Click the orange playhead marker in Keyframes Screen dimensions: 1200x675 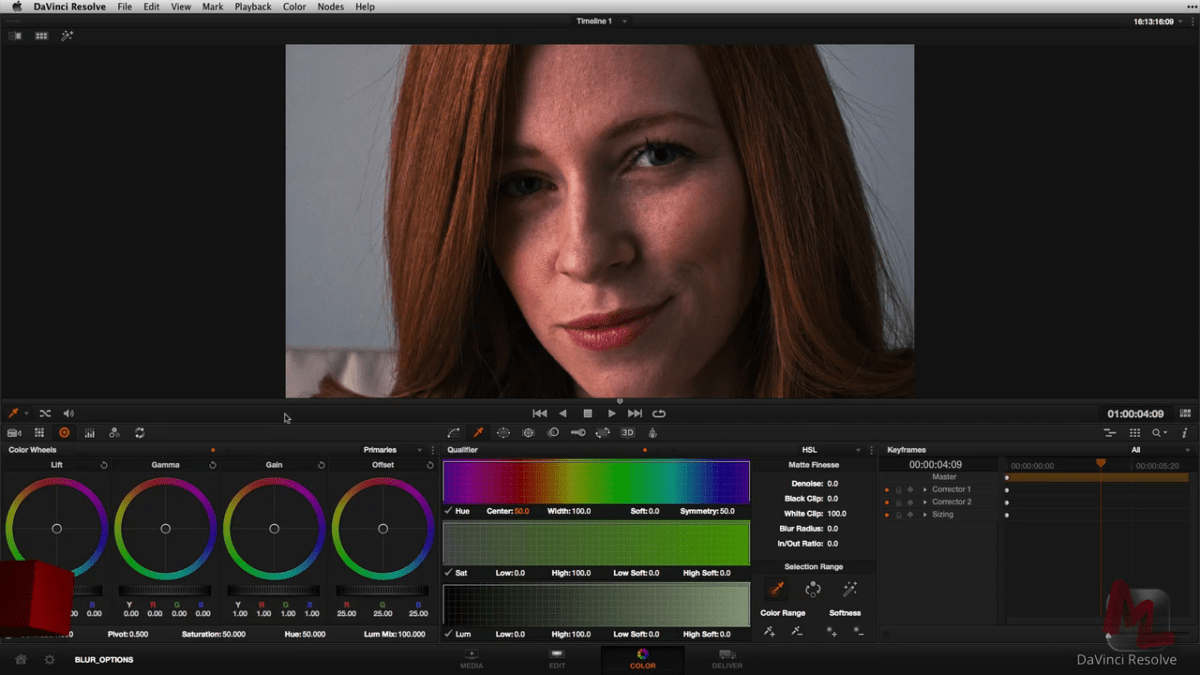[x=1100, y=463]
